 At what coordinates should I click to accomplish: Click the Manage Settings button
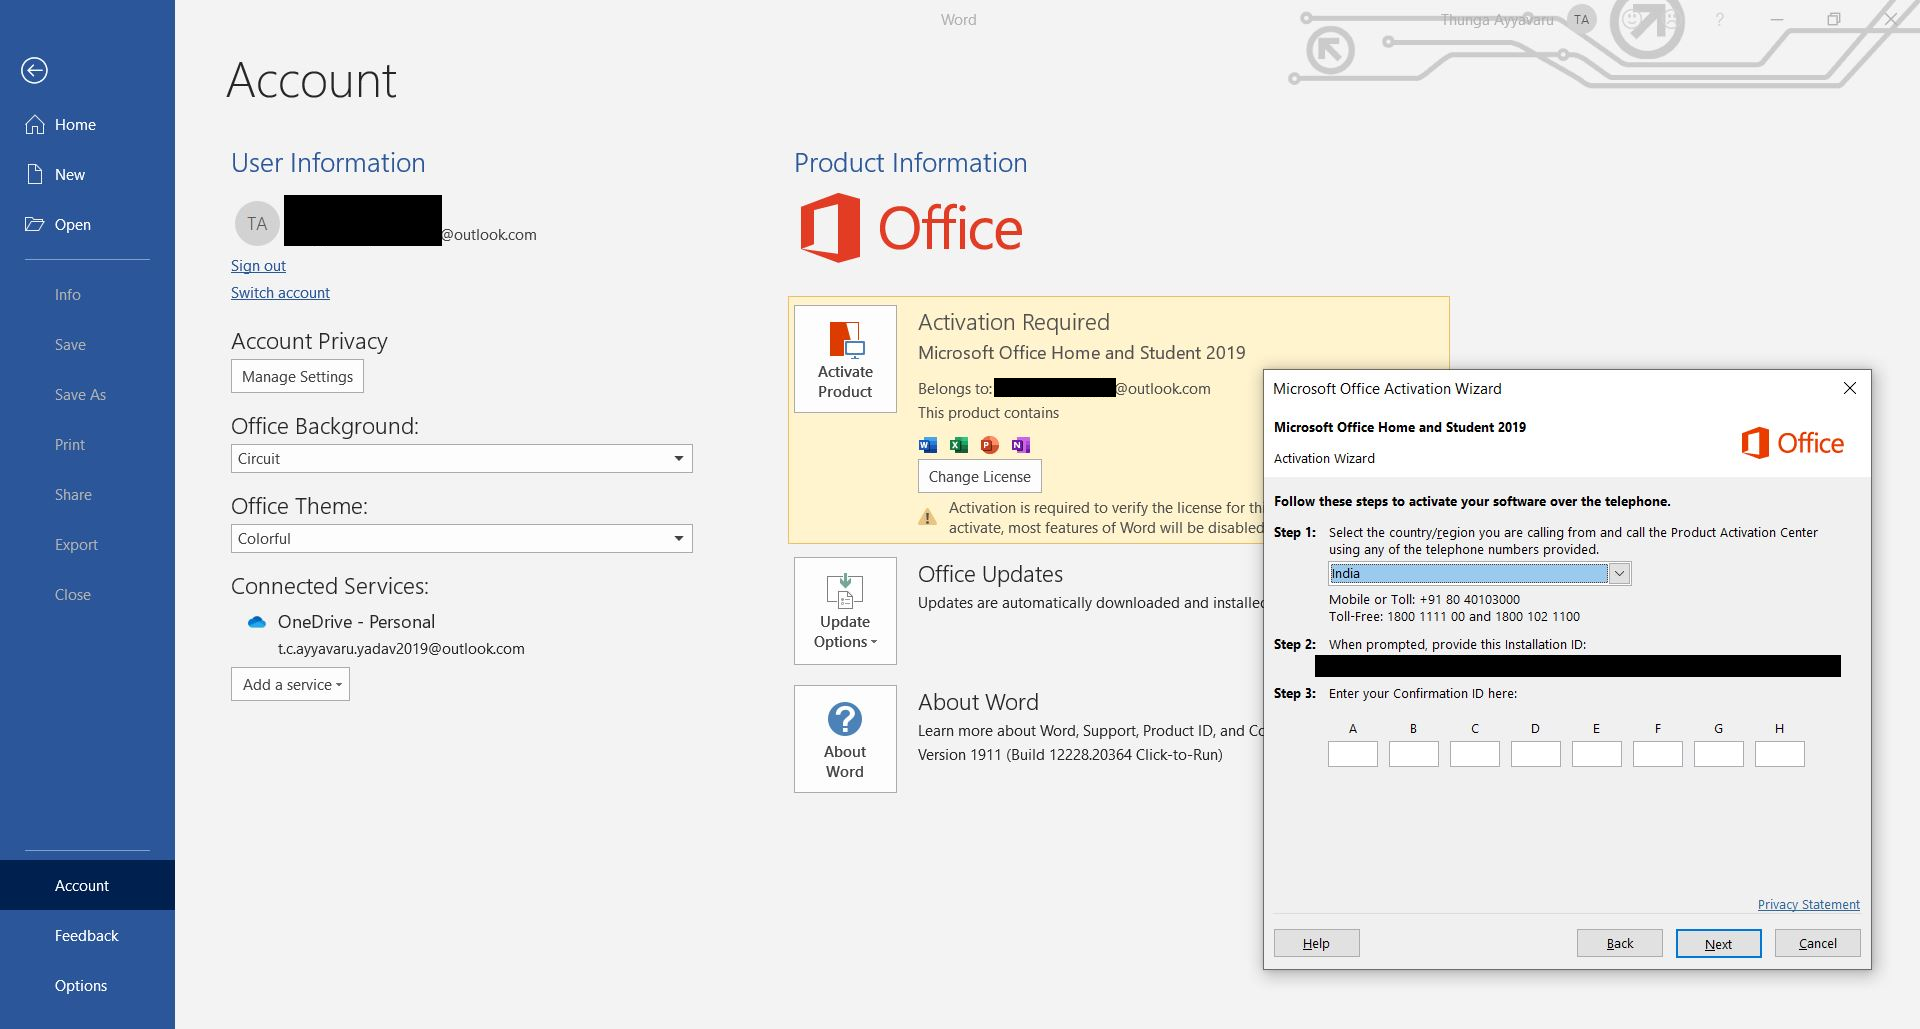[x=297, y=377]
